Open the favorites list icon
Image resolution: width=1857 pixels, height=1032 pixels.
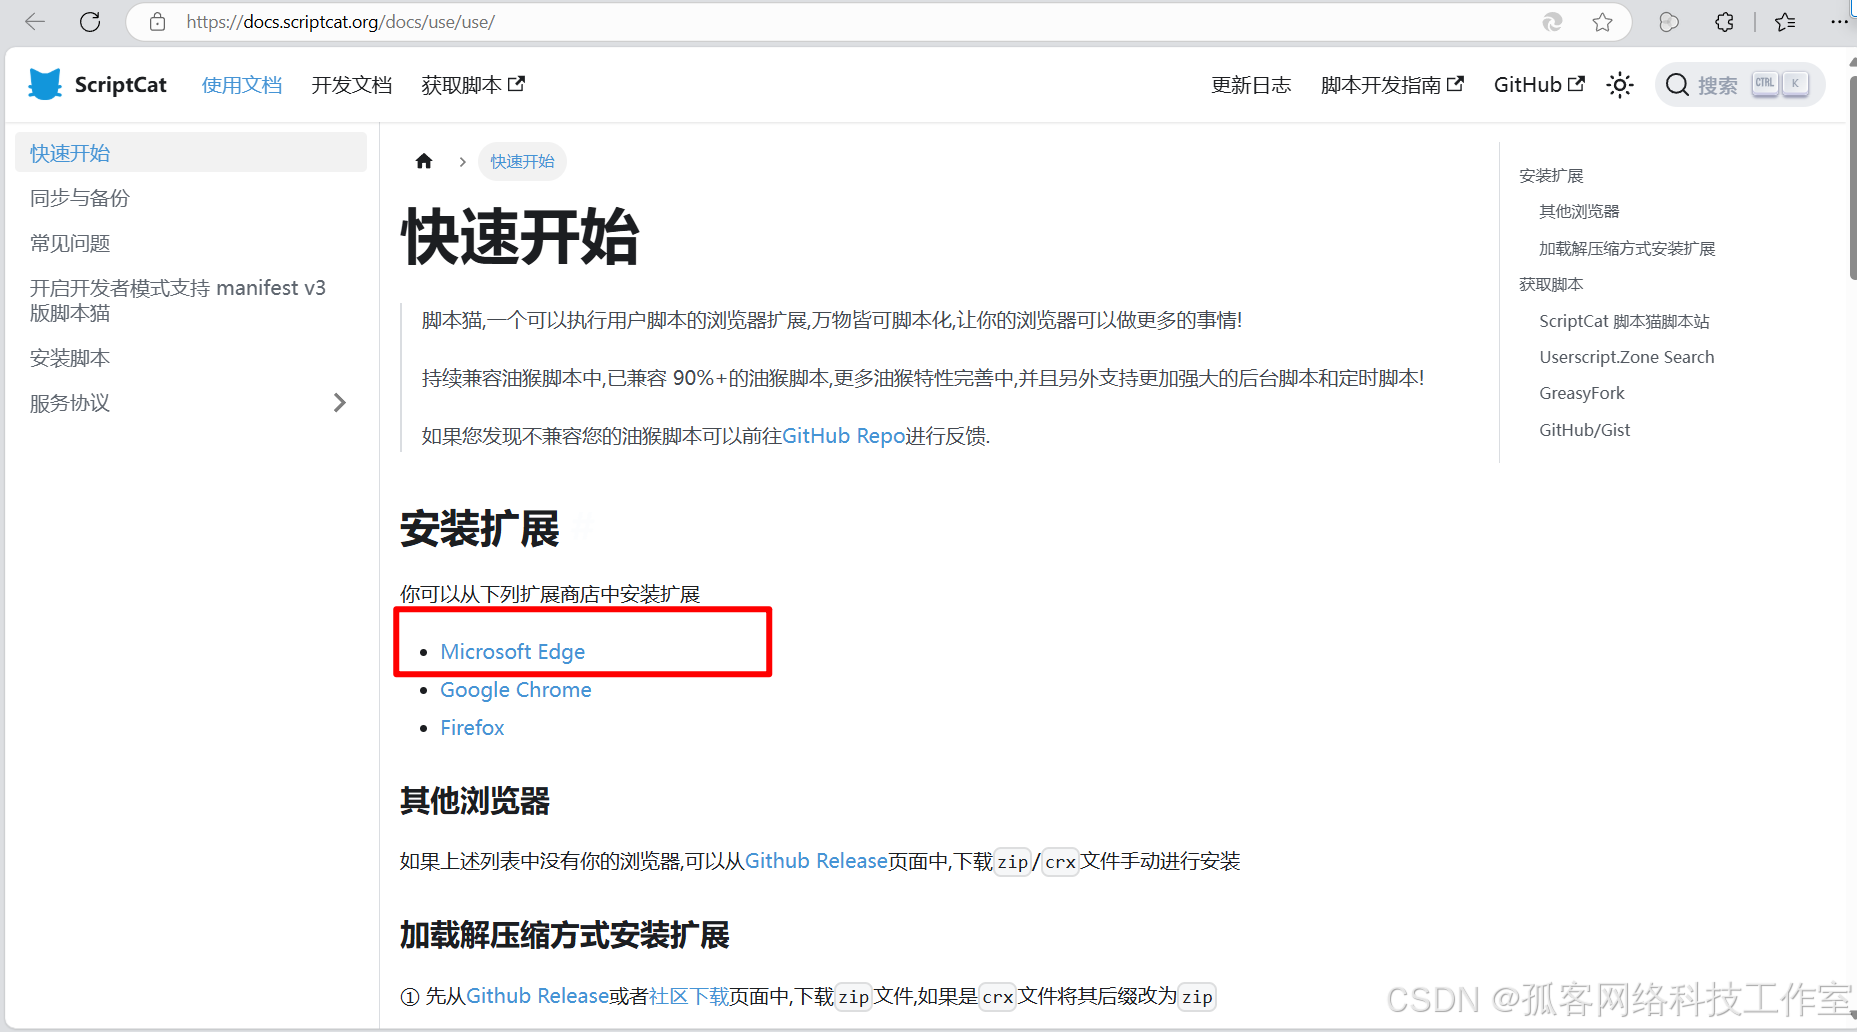1785,22
